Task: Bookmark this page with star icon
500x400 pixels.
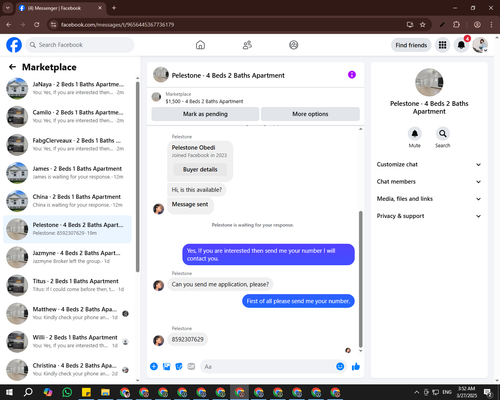Action: click(x=423, y=24)
